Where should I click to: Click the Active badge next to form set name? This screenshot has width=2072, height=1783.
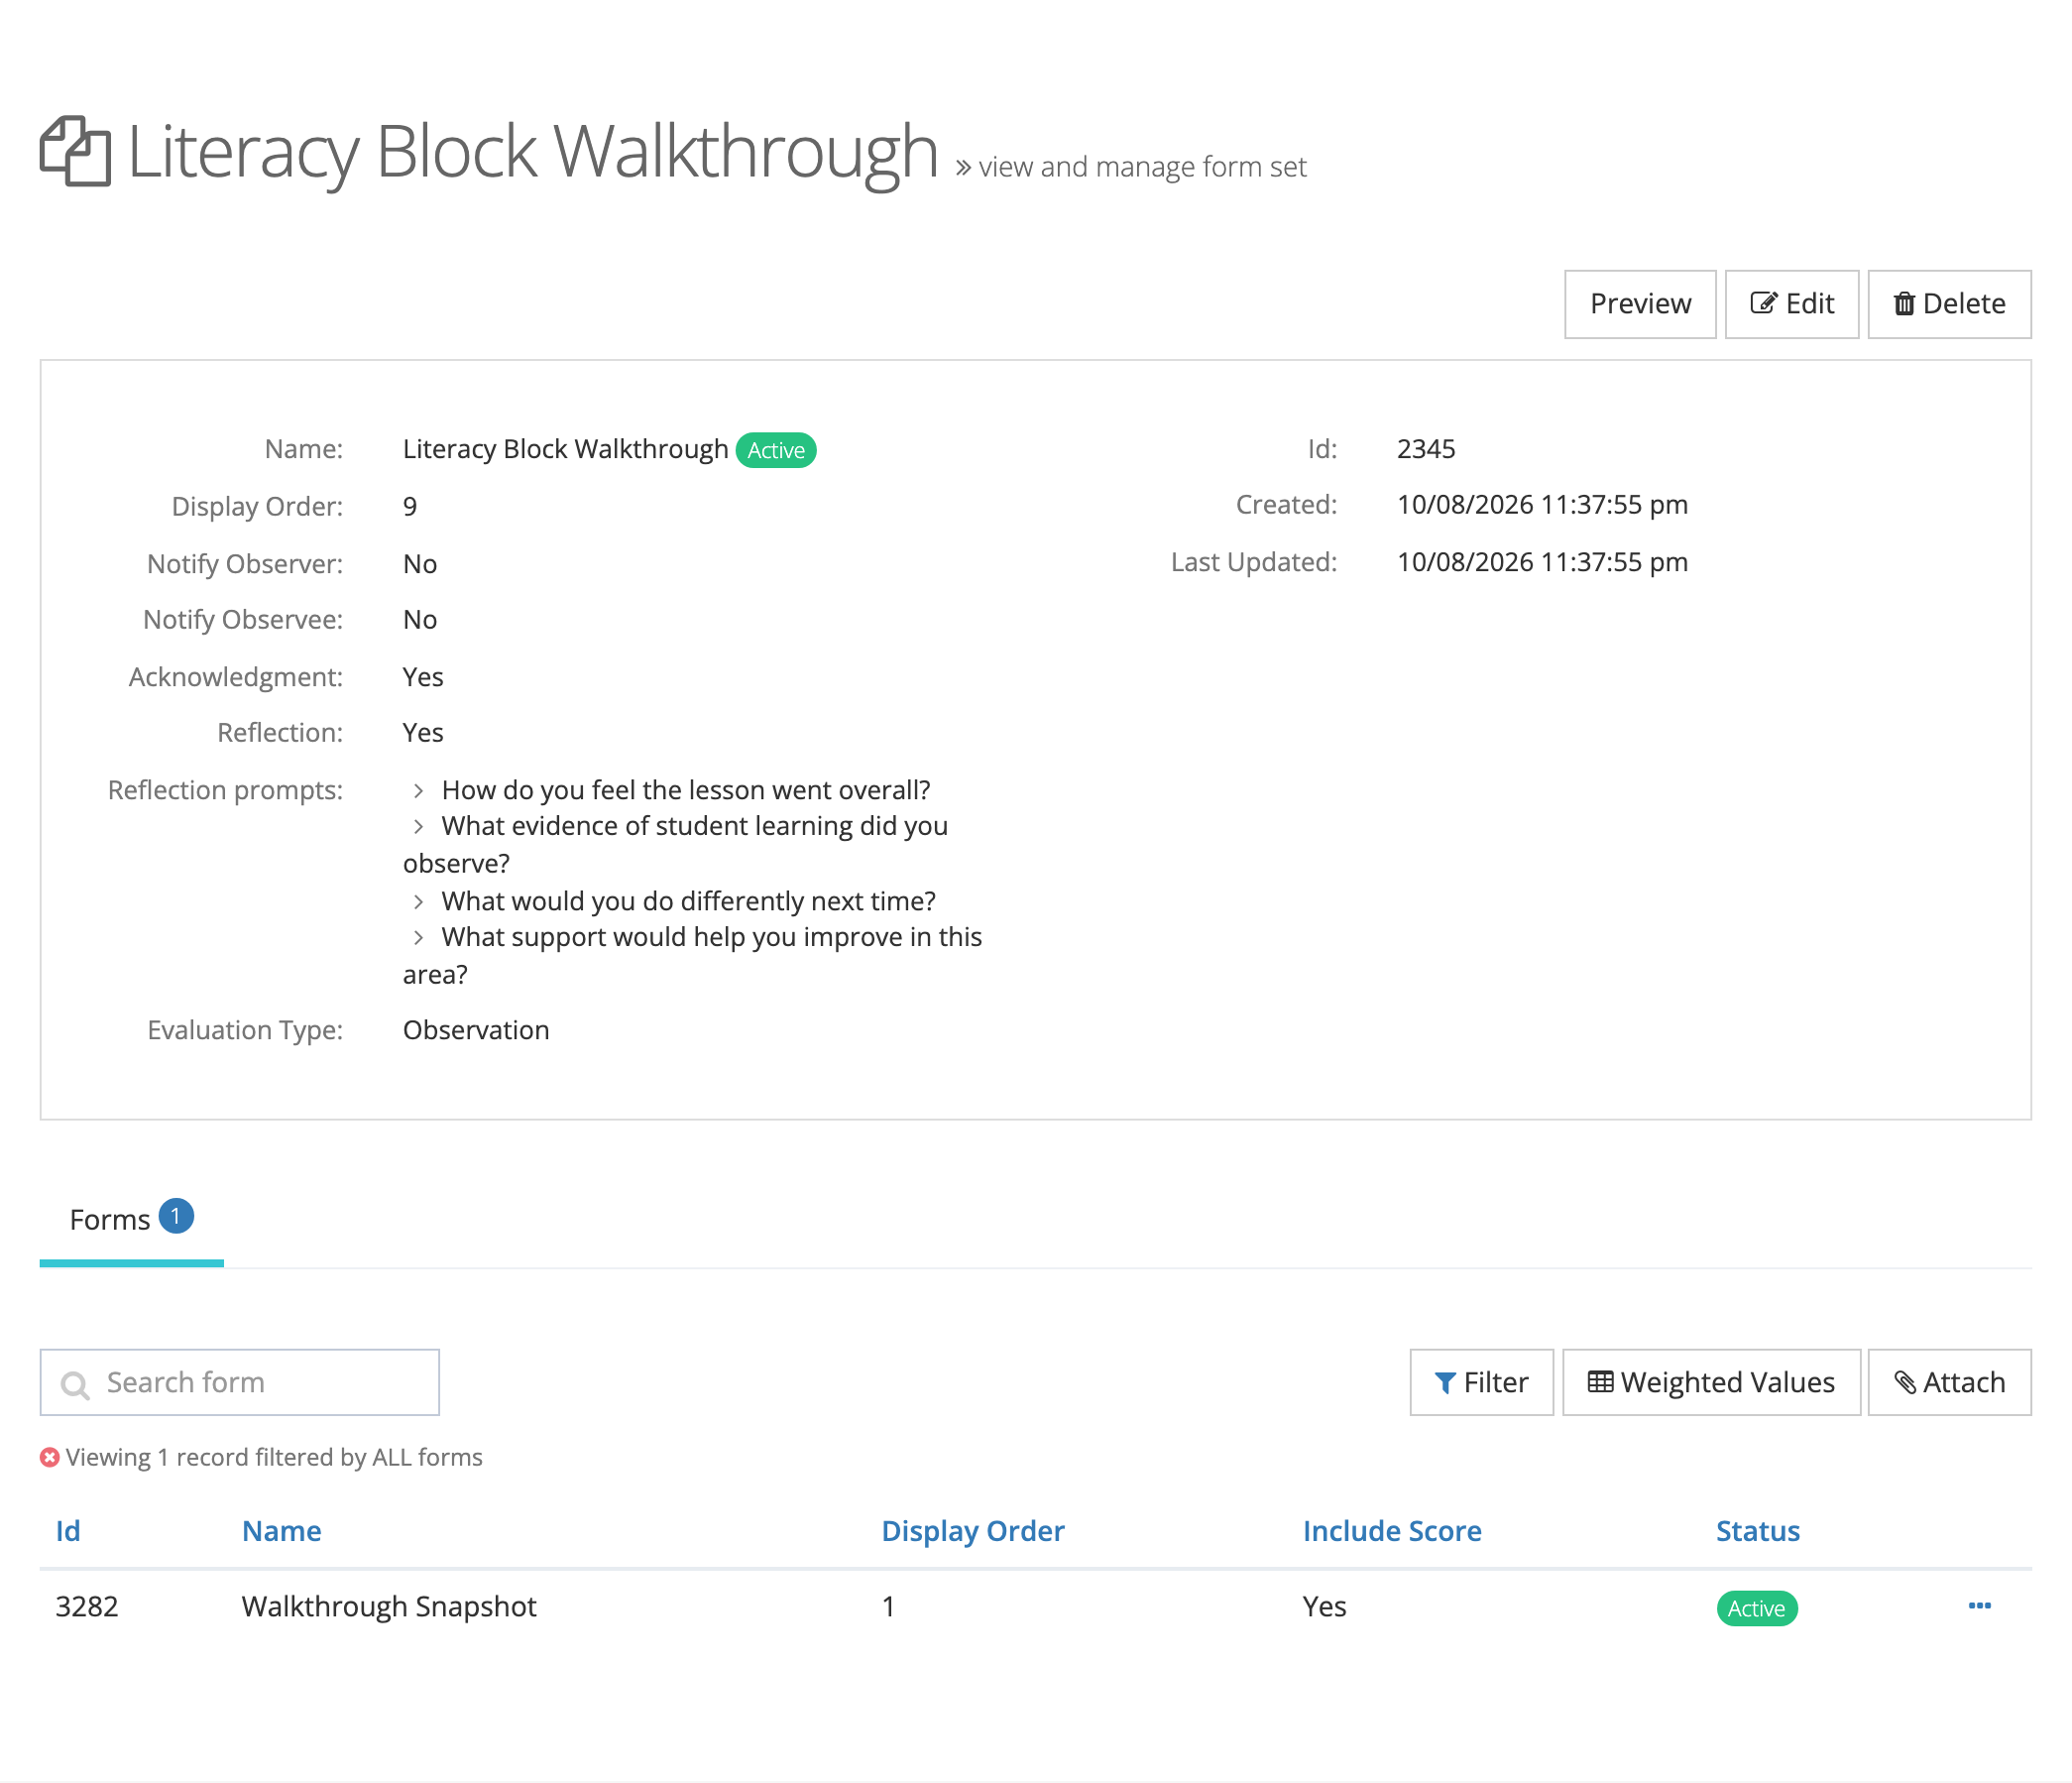[x=776, y=450]
